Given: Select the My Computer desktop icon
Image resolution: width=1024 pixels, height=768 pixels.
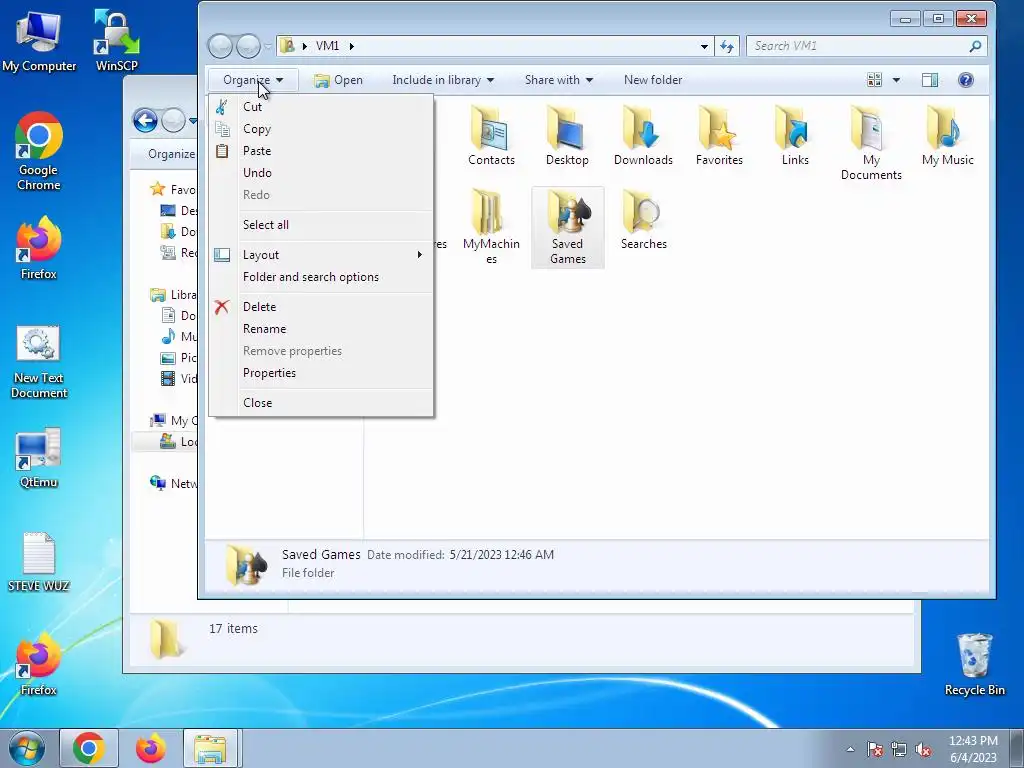Looking at the screenshot, I should click(x=39, y=40).
